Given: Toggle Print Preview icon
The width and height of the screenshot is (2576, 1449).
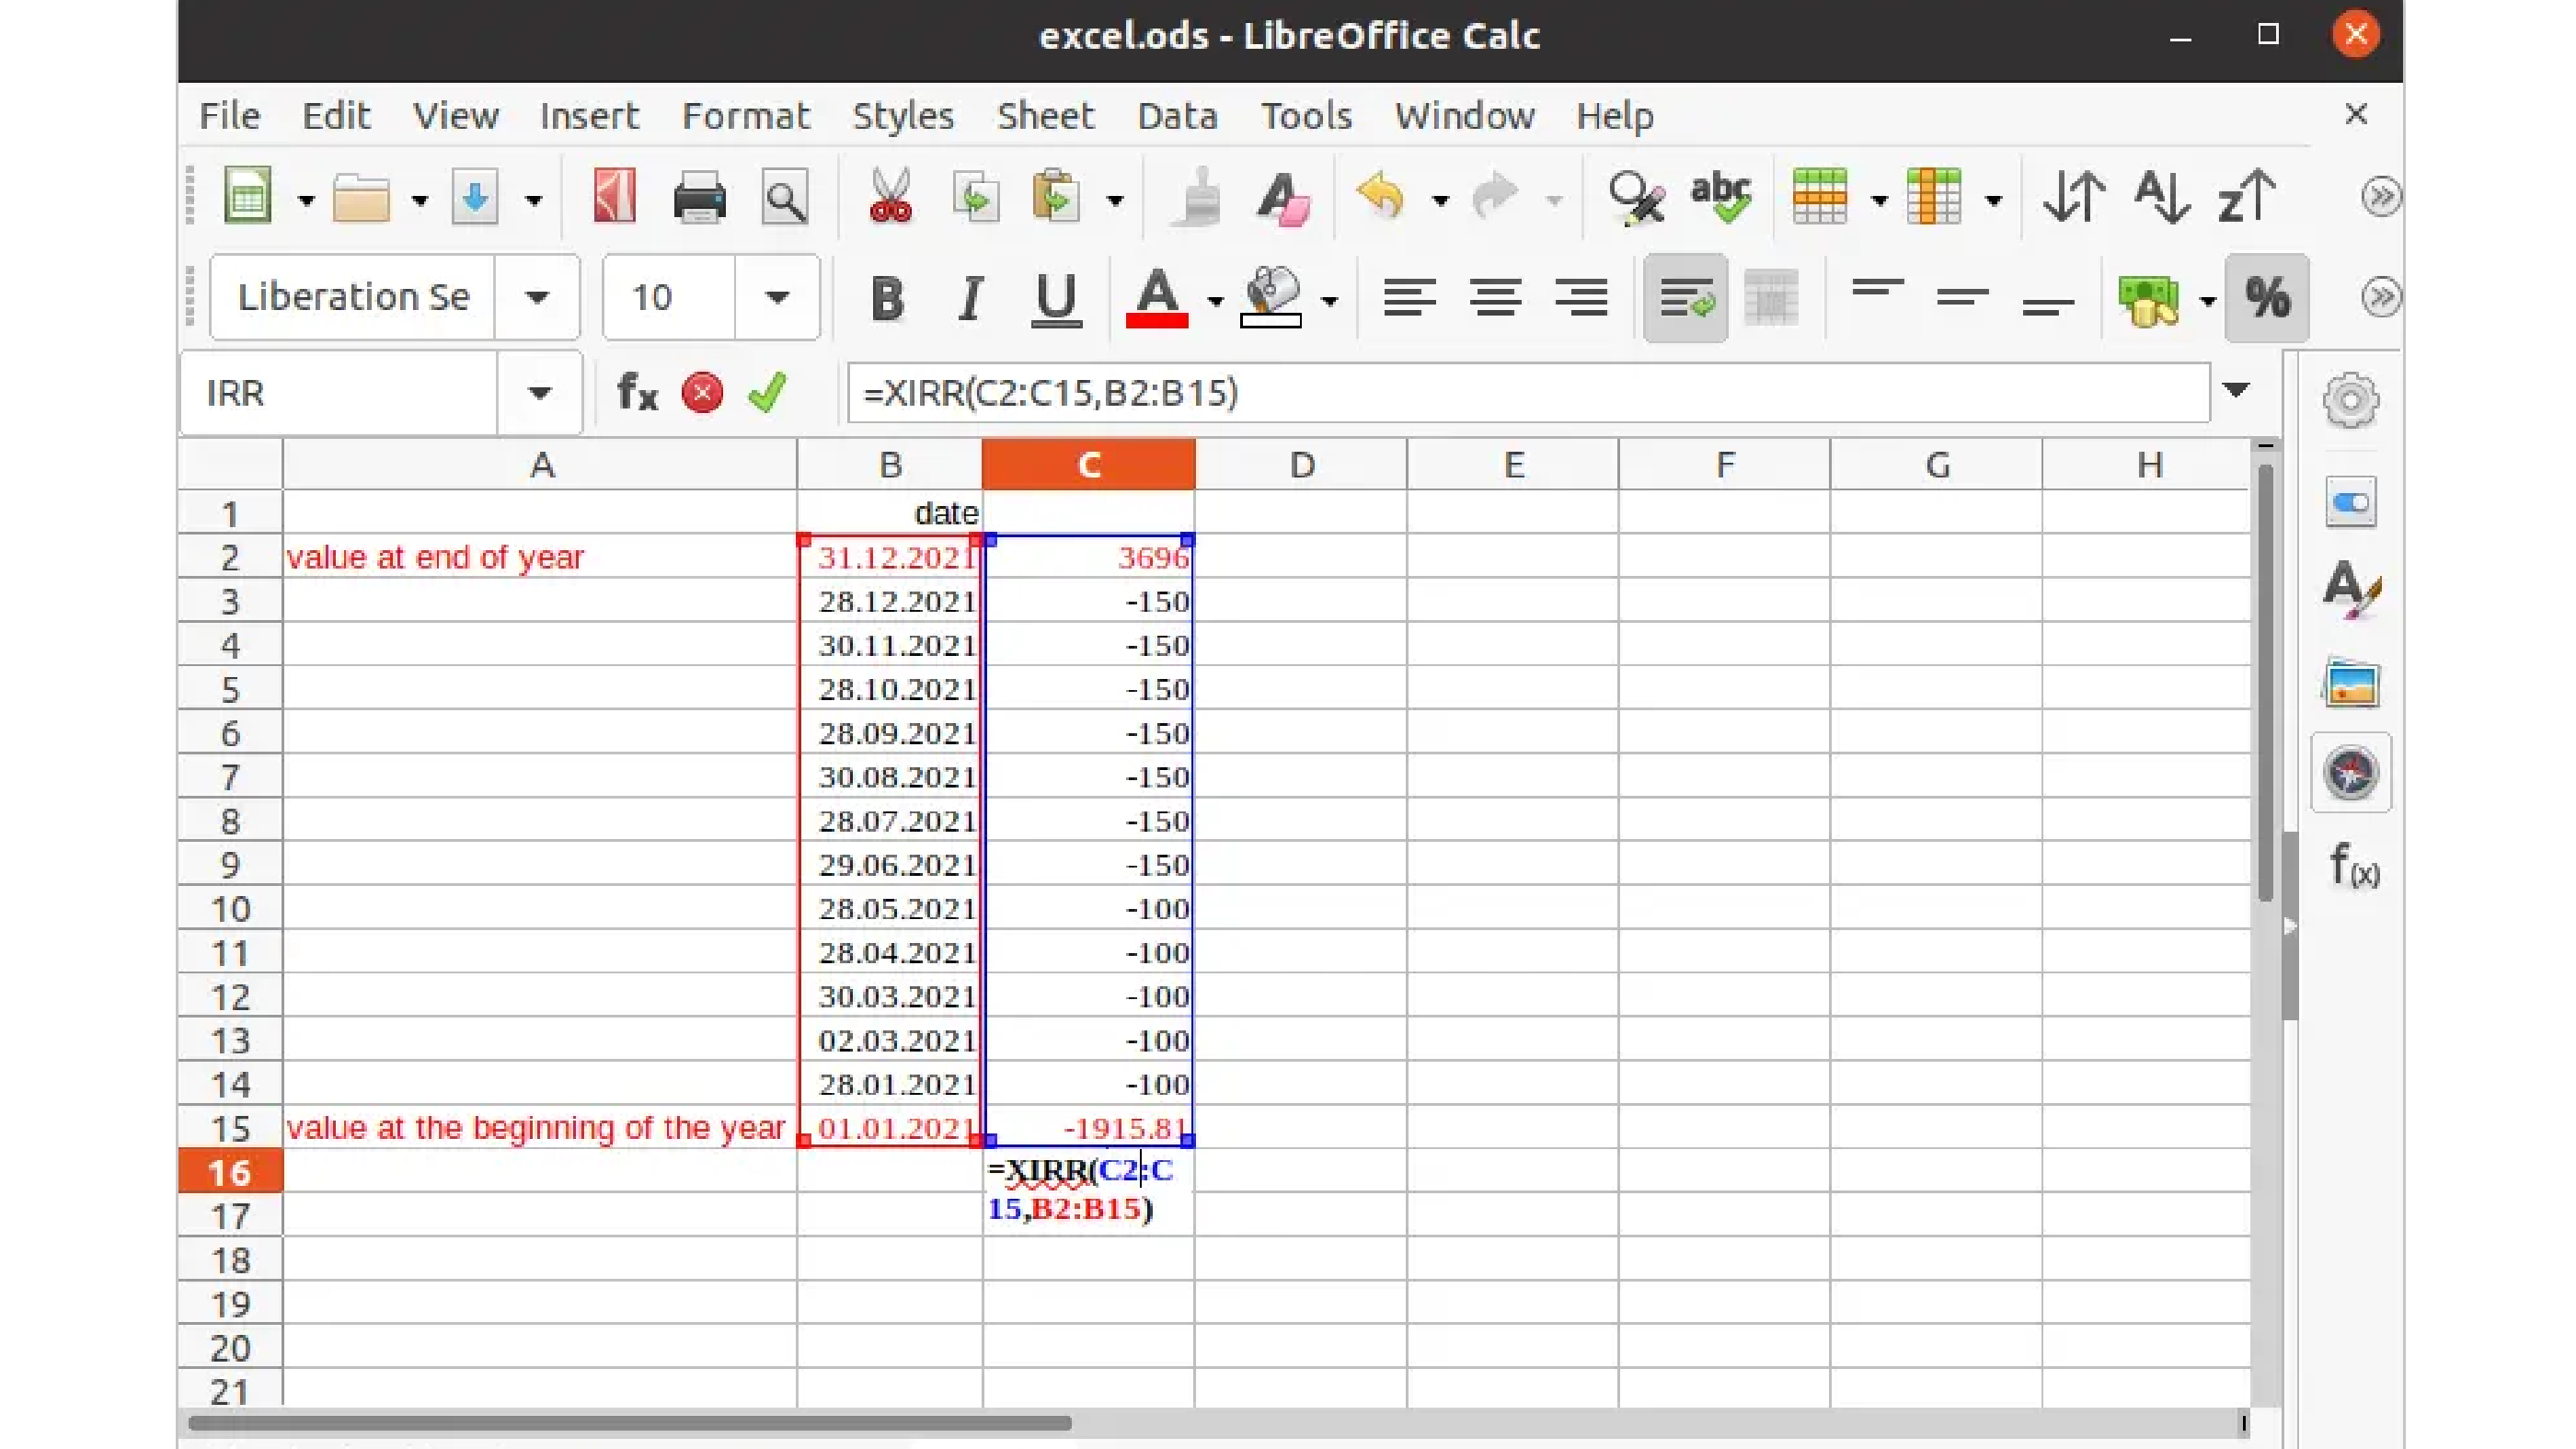Looking at the screenshot, I should [784, 198].
